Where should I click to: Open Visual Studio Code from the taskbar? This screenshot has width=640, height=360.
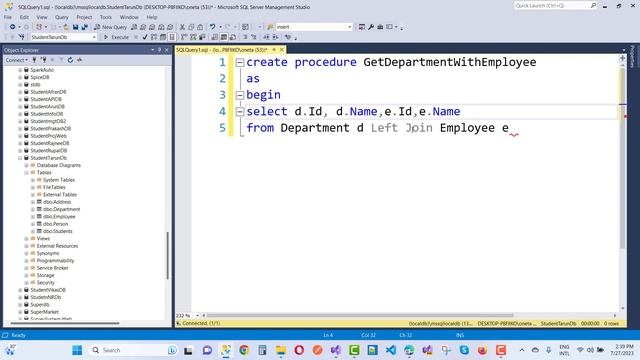[391, 350]
